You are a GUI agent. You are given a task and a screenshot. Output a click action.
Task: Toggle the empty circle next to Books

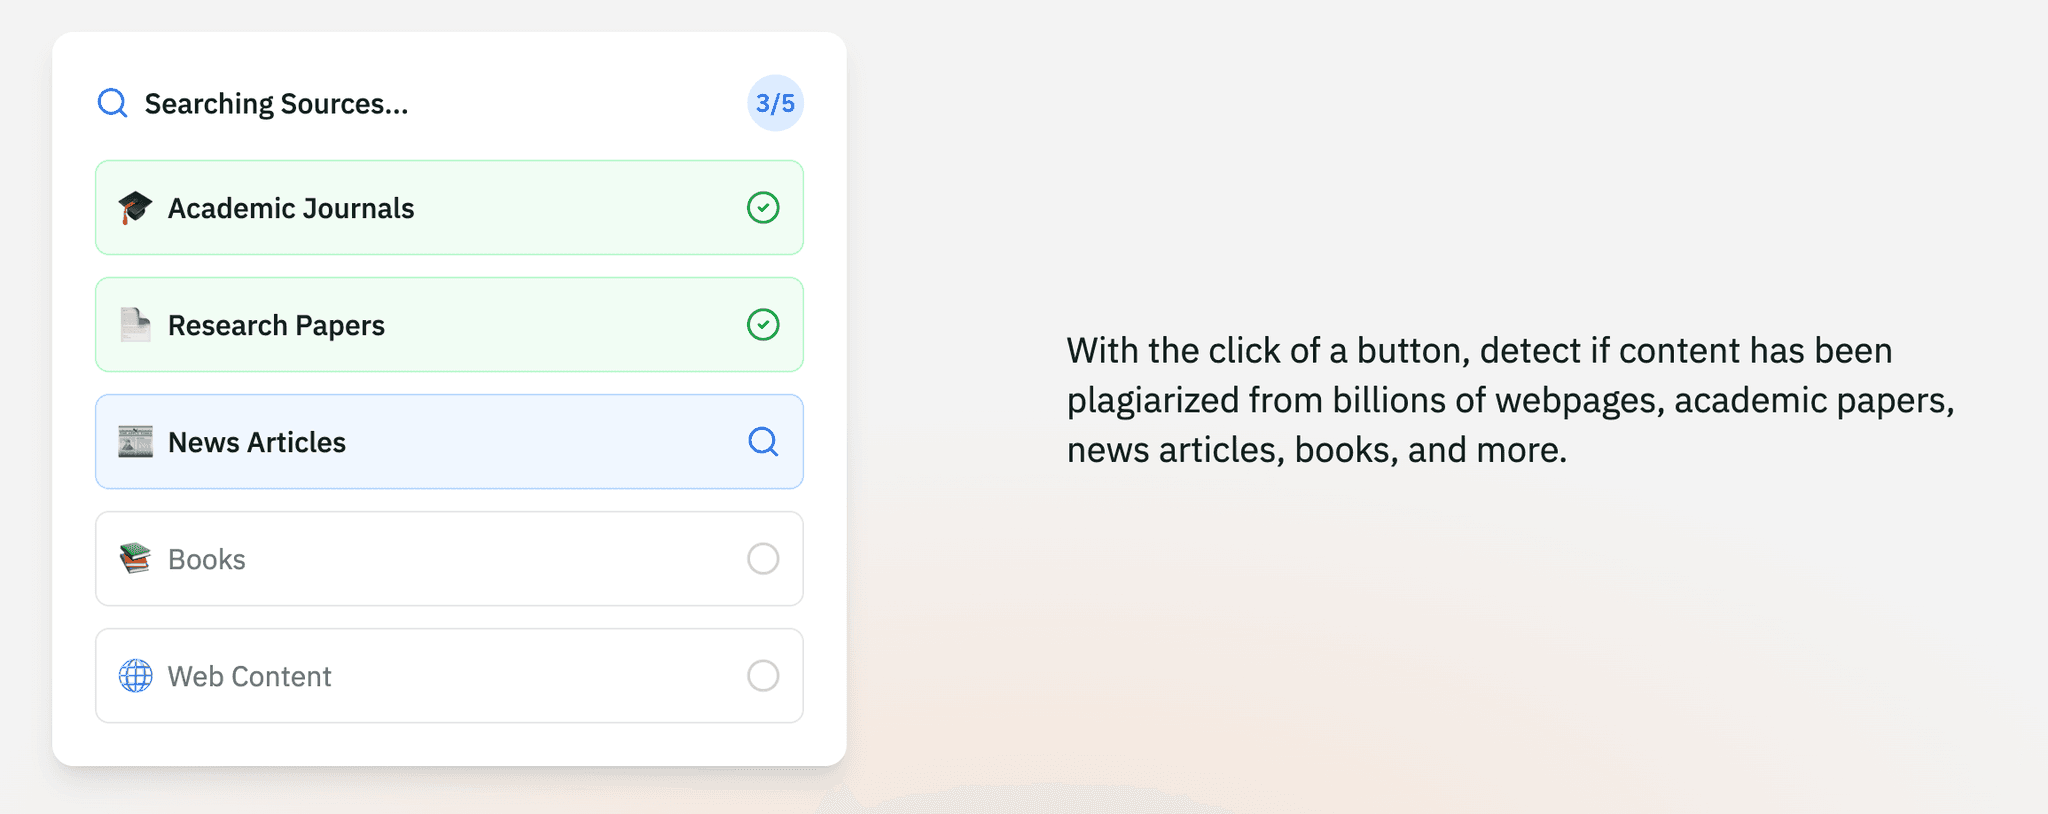click(763, 558)
